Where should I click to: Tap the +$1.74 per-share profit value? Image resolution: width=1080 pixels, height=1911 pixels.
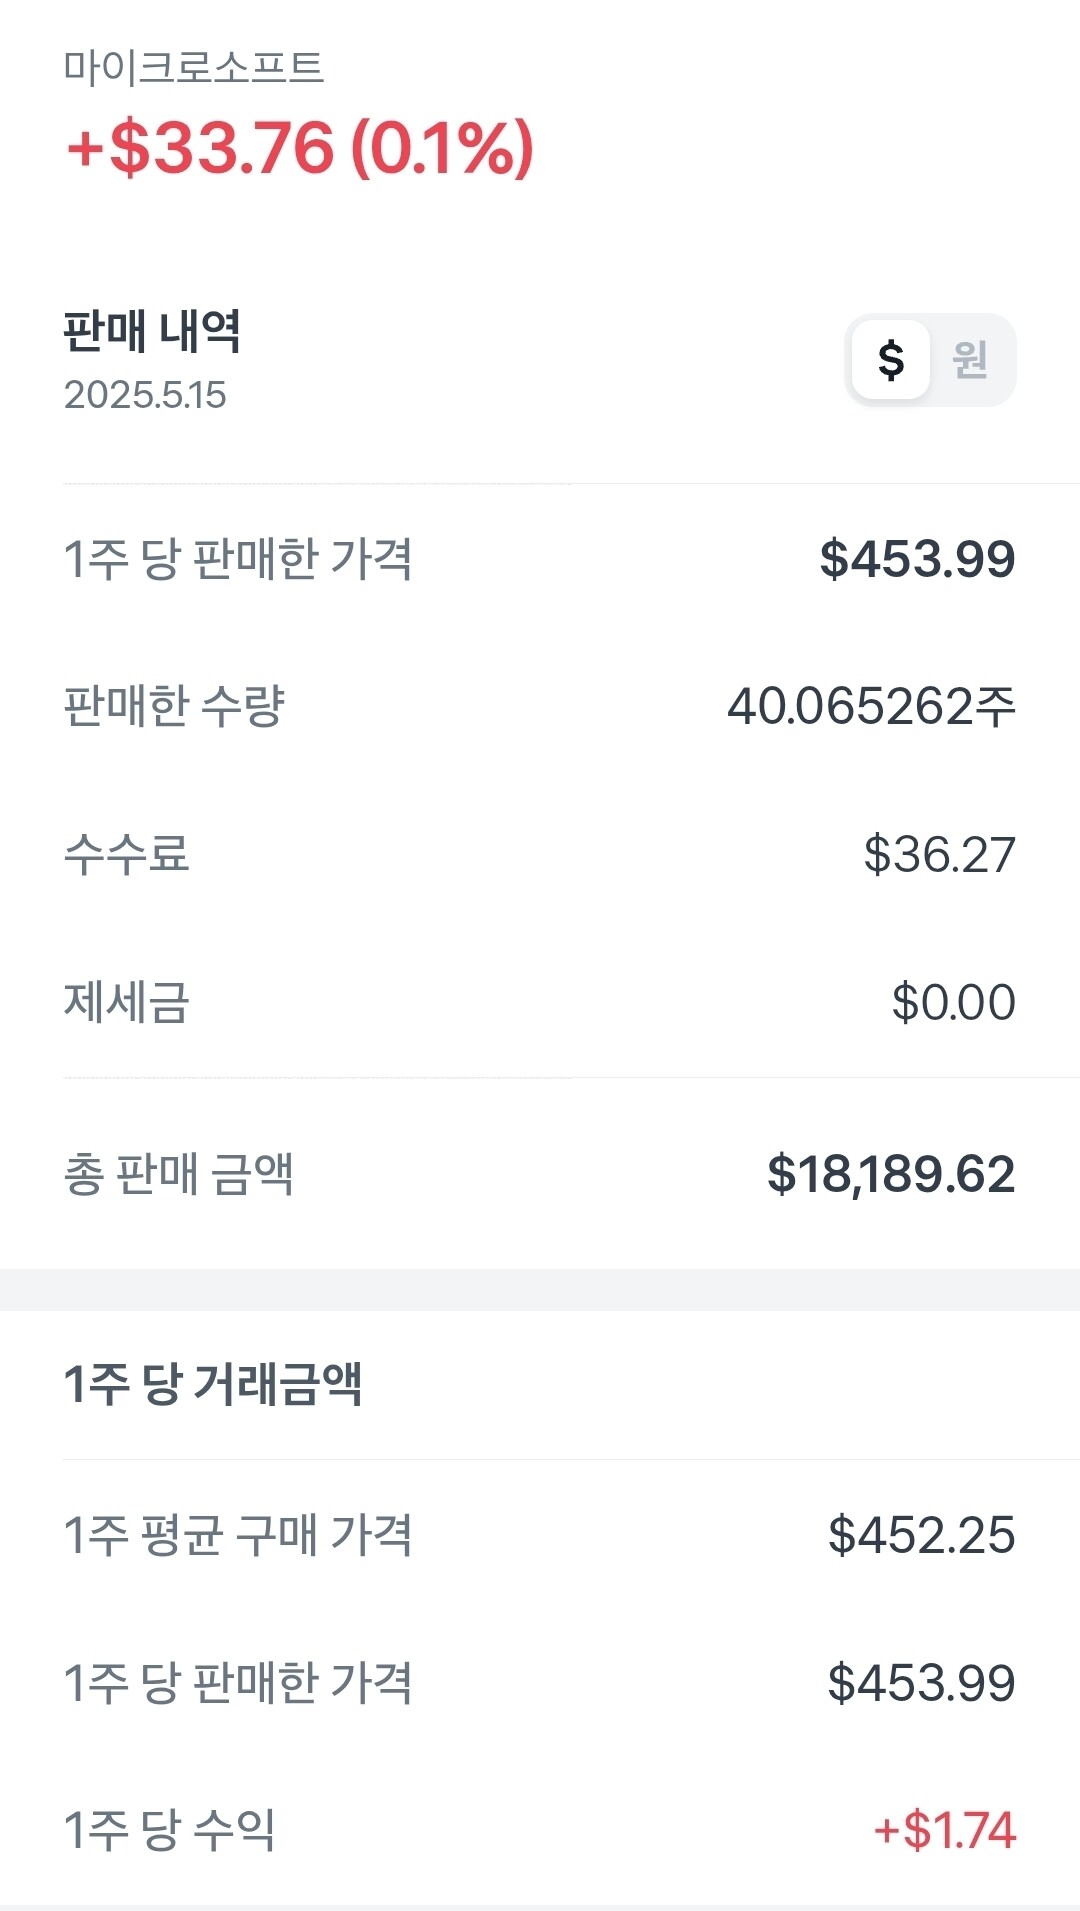point(944,1830)
